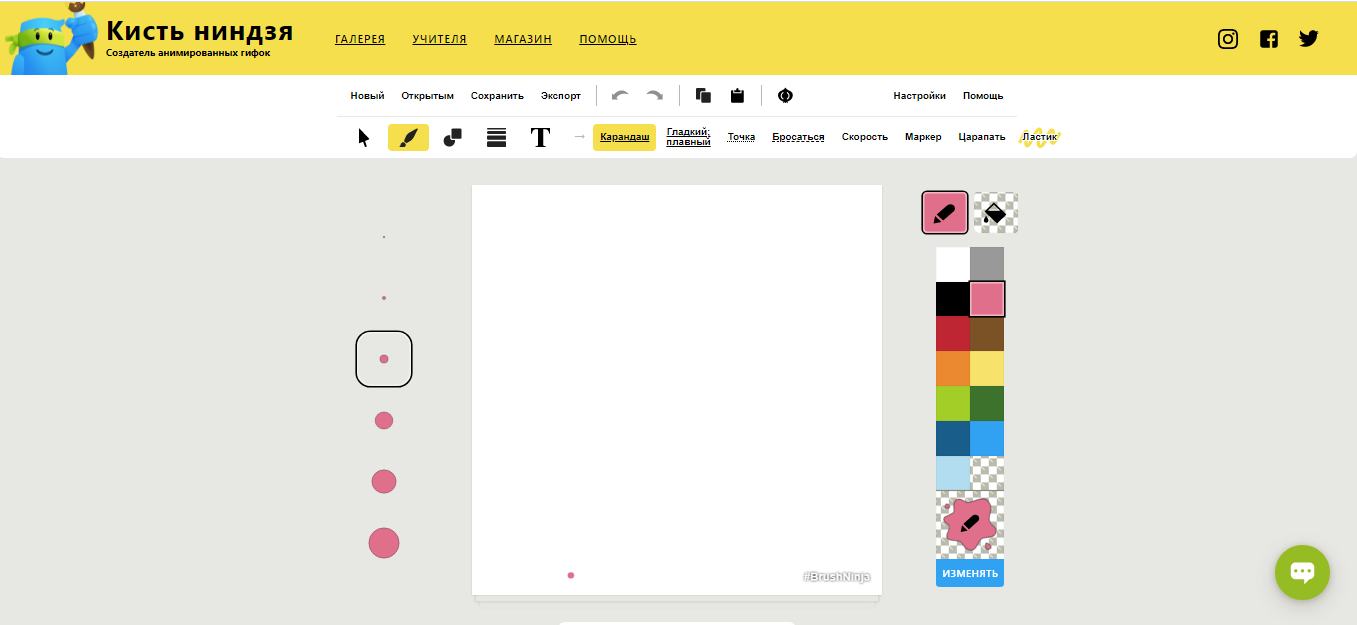Select the brush drawing tool
This screenshot has width=1357, height=625.
pyautogui.click(x=408, y=138)
